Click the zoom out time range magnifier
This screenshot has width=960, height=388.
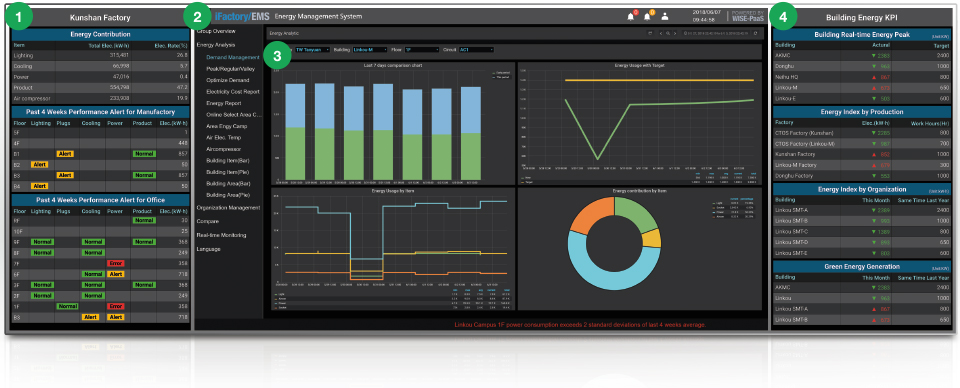668,33
